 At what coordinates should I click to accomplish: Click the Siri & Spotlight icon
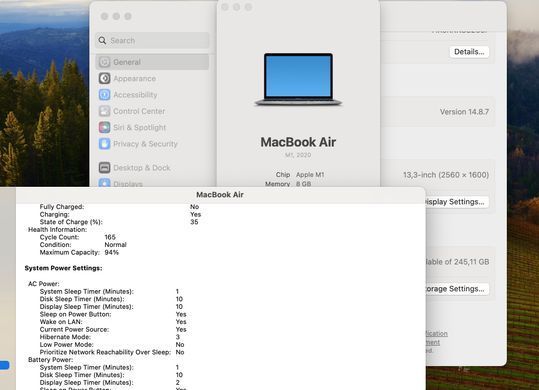[104, 127]
